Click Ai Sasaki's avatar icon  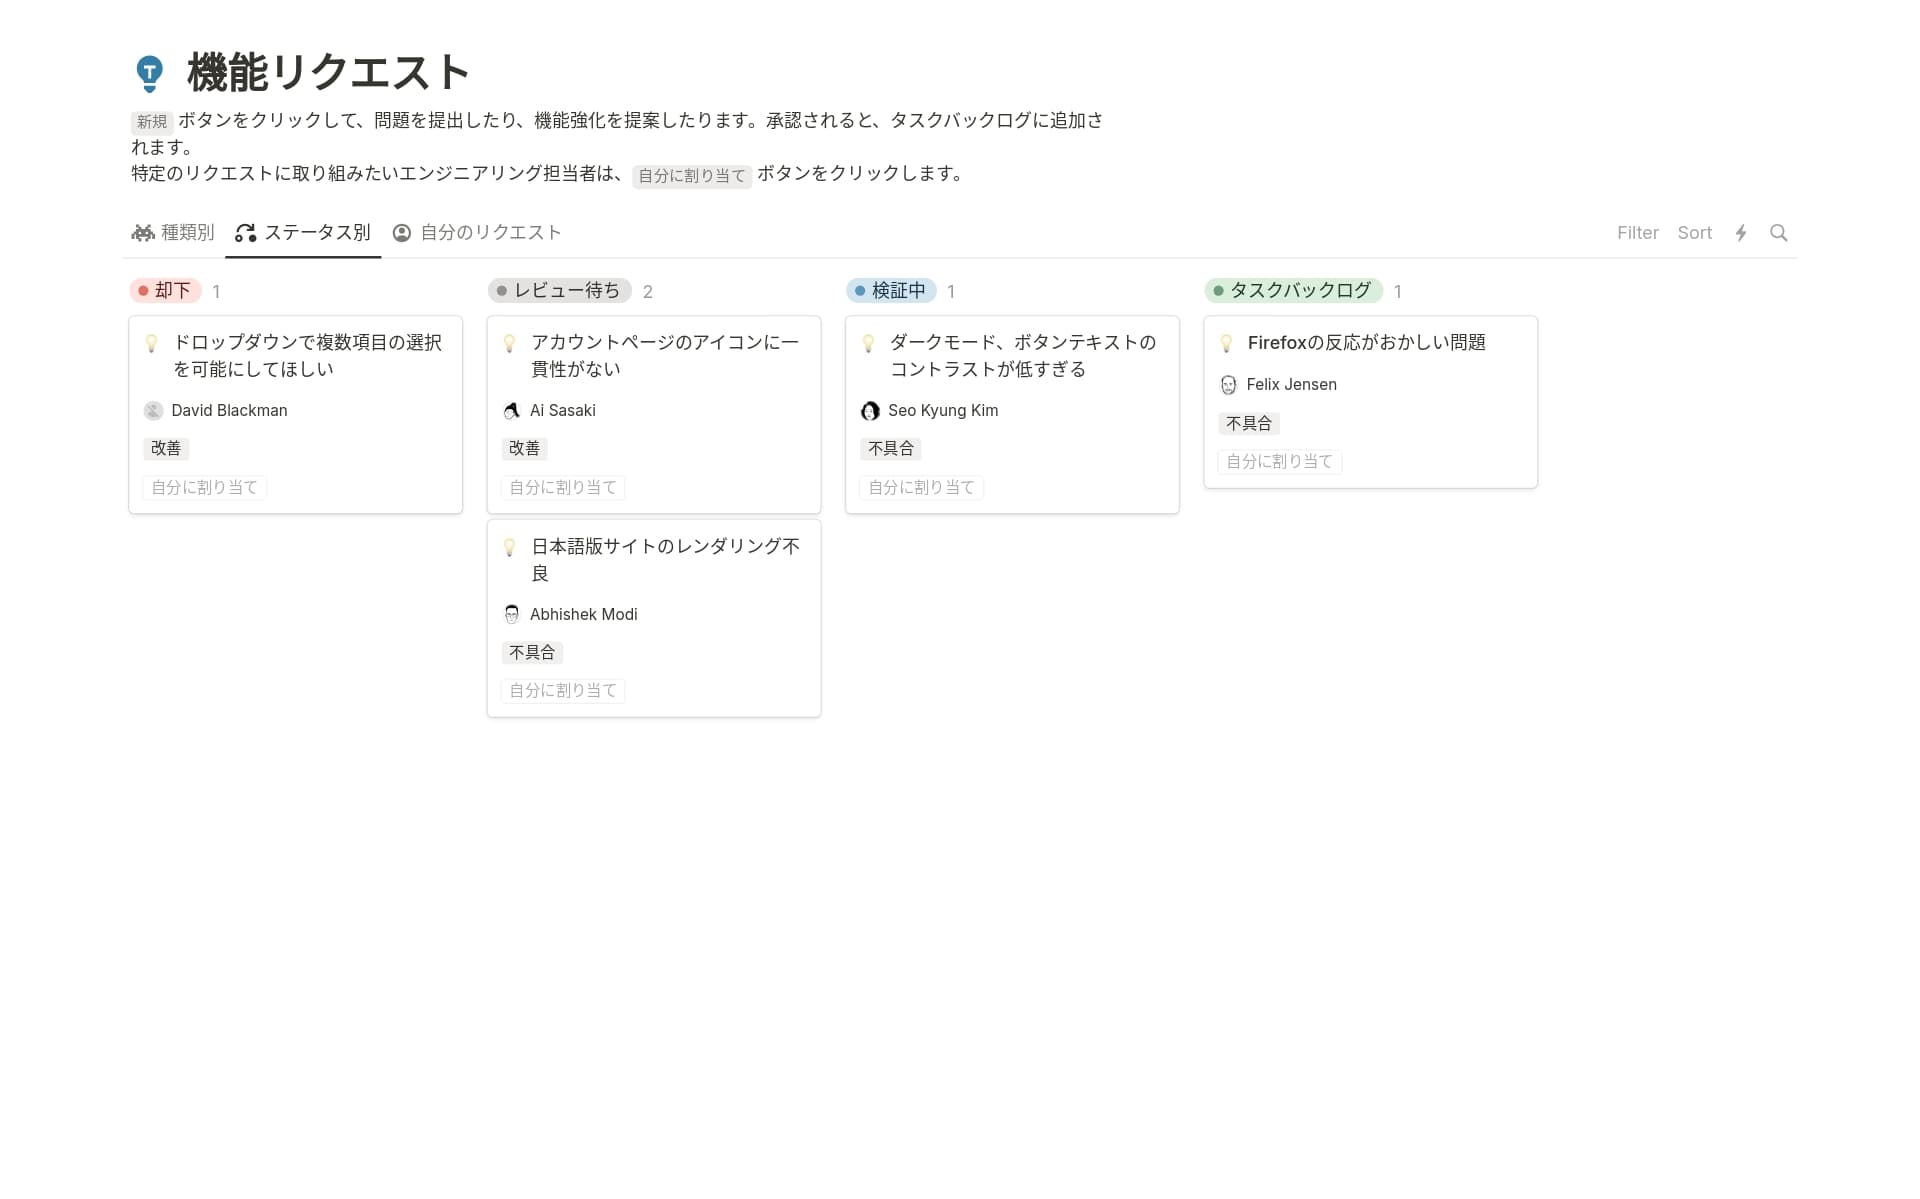click(x=512, y=411)
